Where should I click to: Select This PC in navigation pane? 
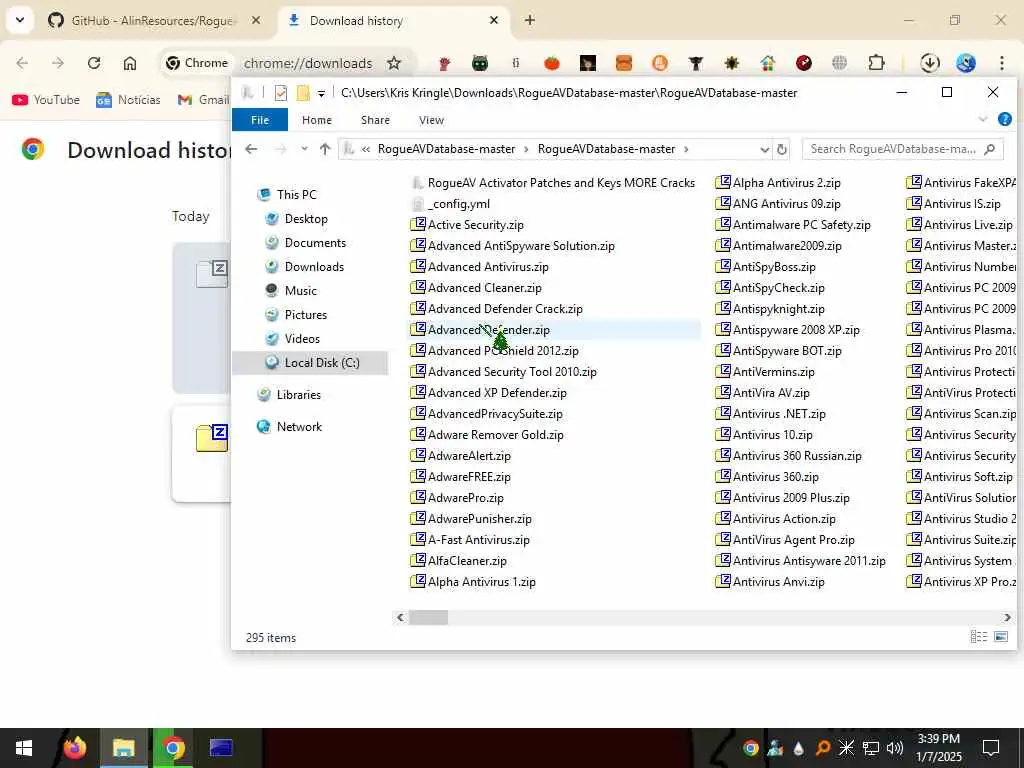pos(296,195)
